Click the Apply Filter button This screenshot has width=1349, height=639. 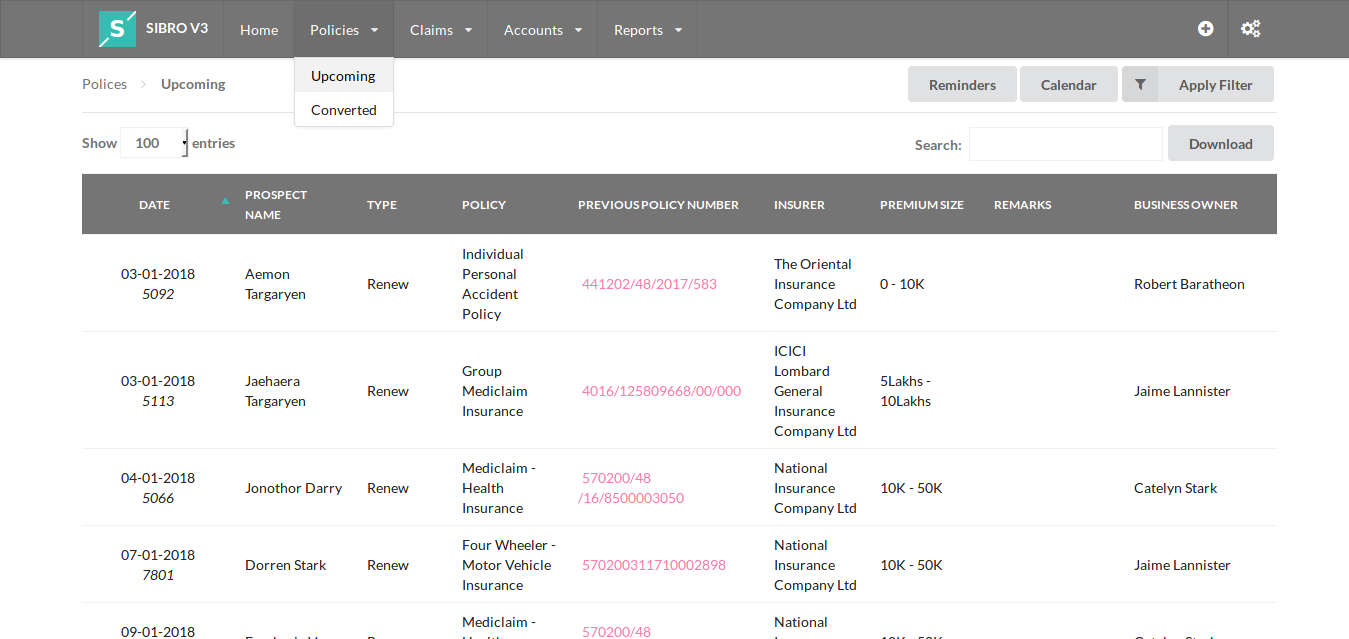pyautogui.click(x=1215, y=85)
